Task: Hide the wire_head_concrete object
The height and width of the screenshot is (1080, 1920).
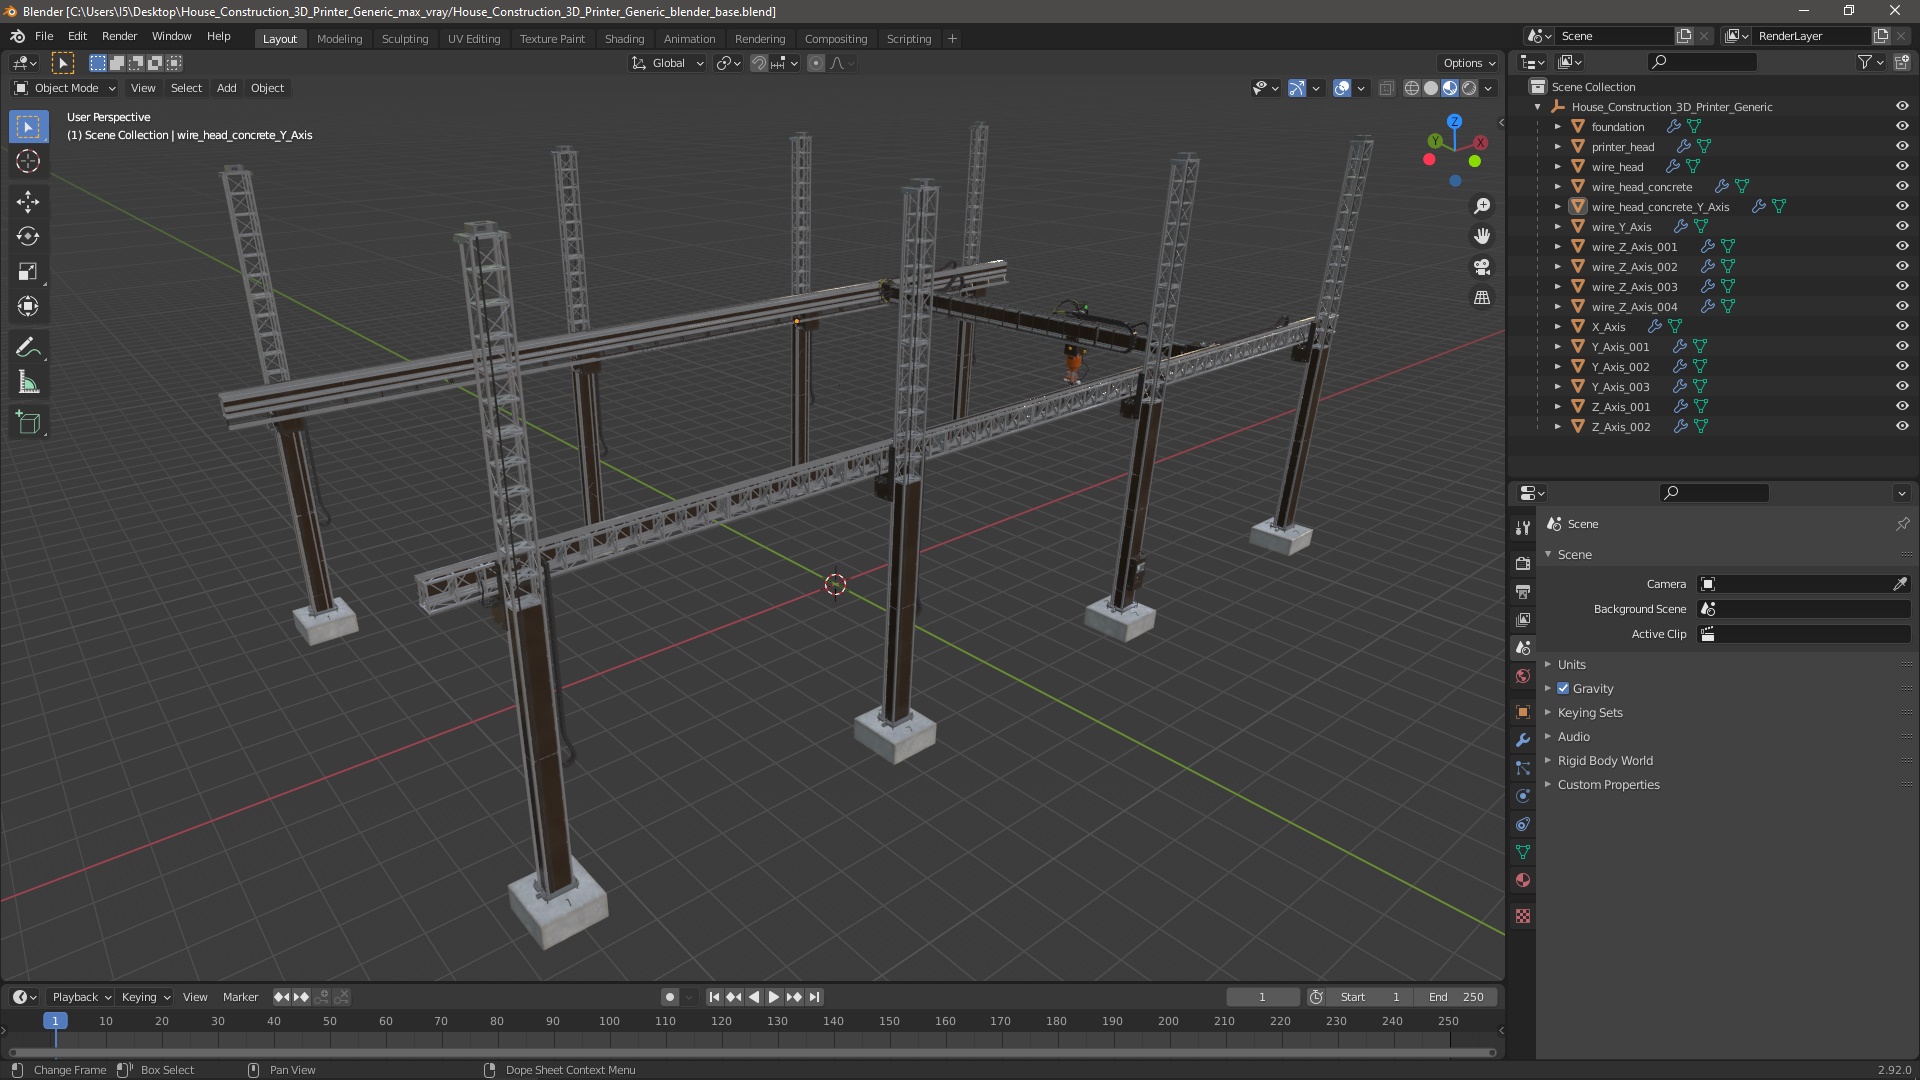Action: click(x=1902, y=186)
